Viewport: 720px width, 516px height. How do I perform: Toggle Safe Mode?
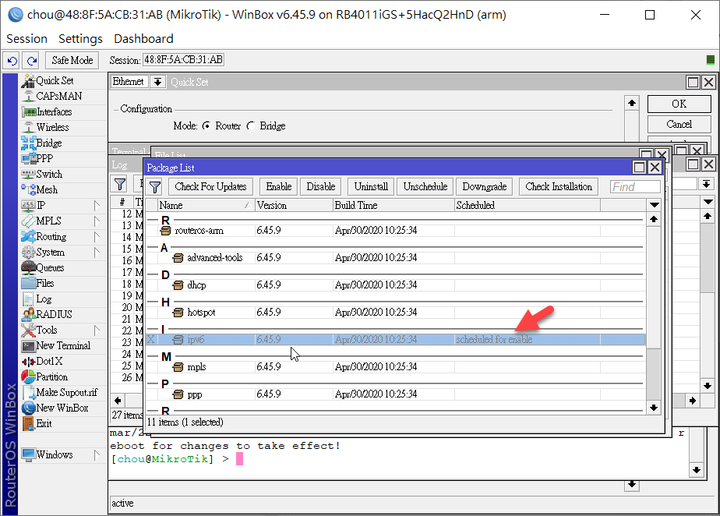pos(72,60)
